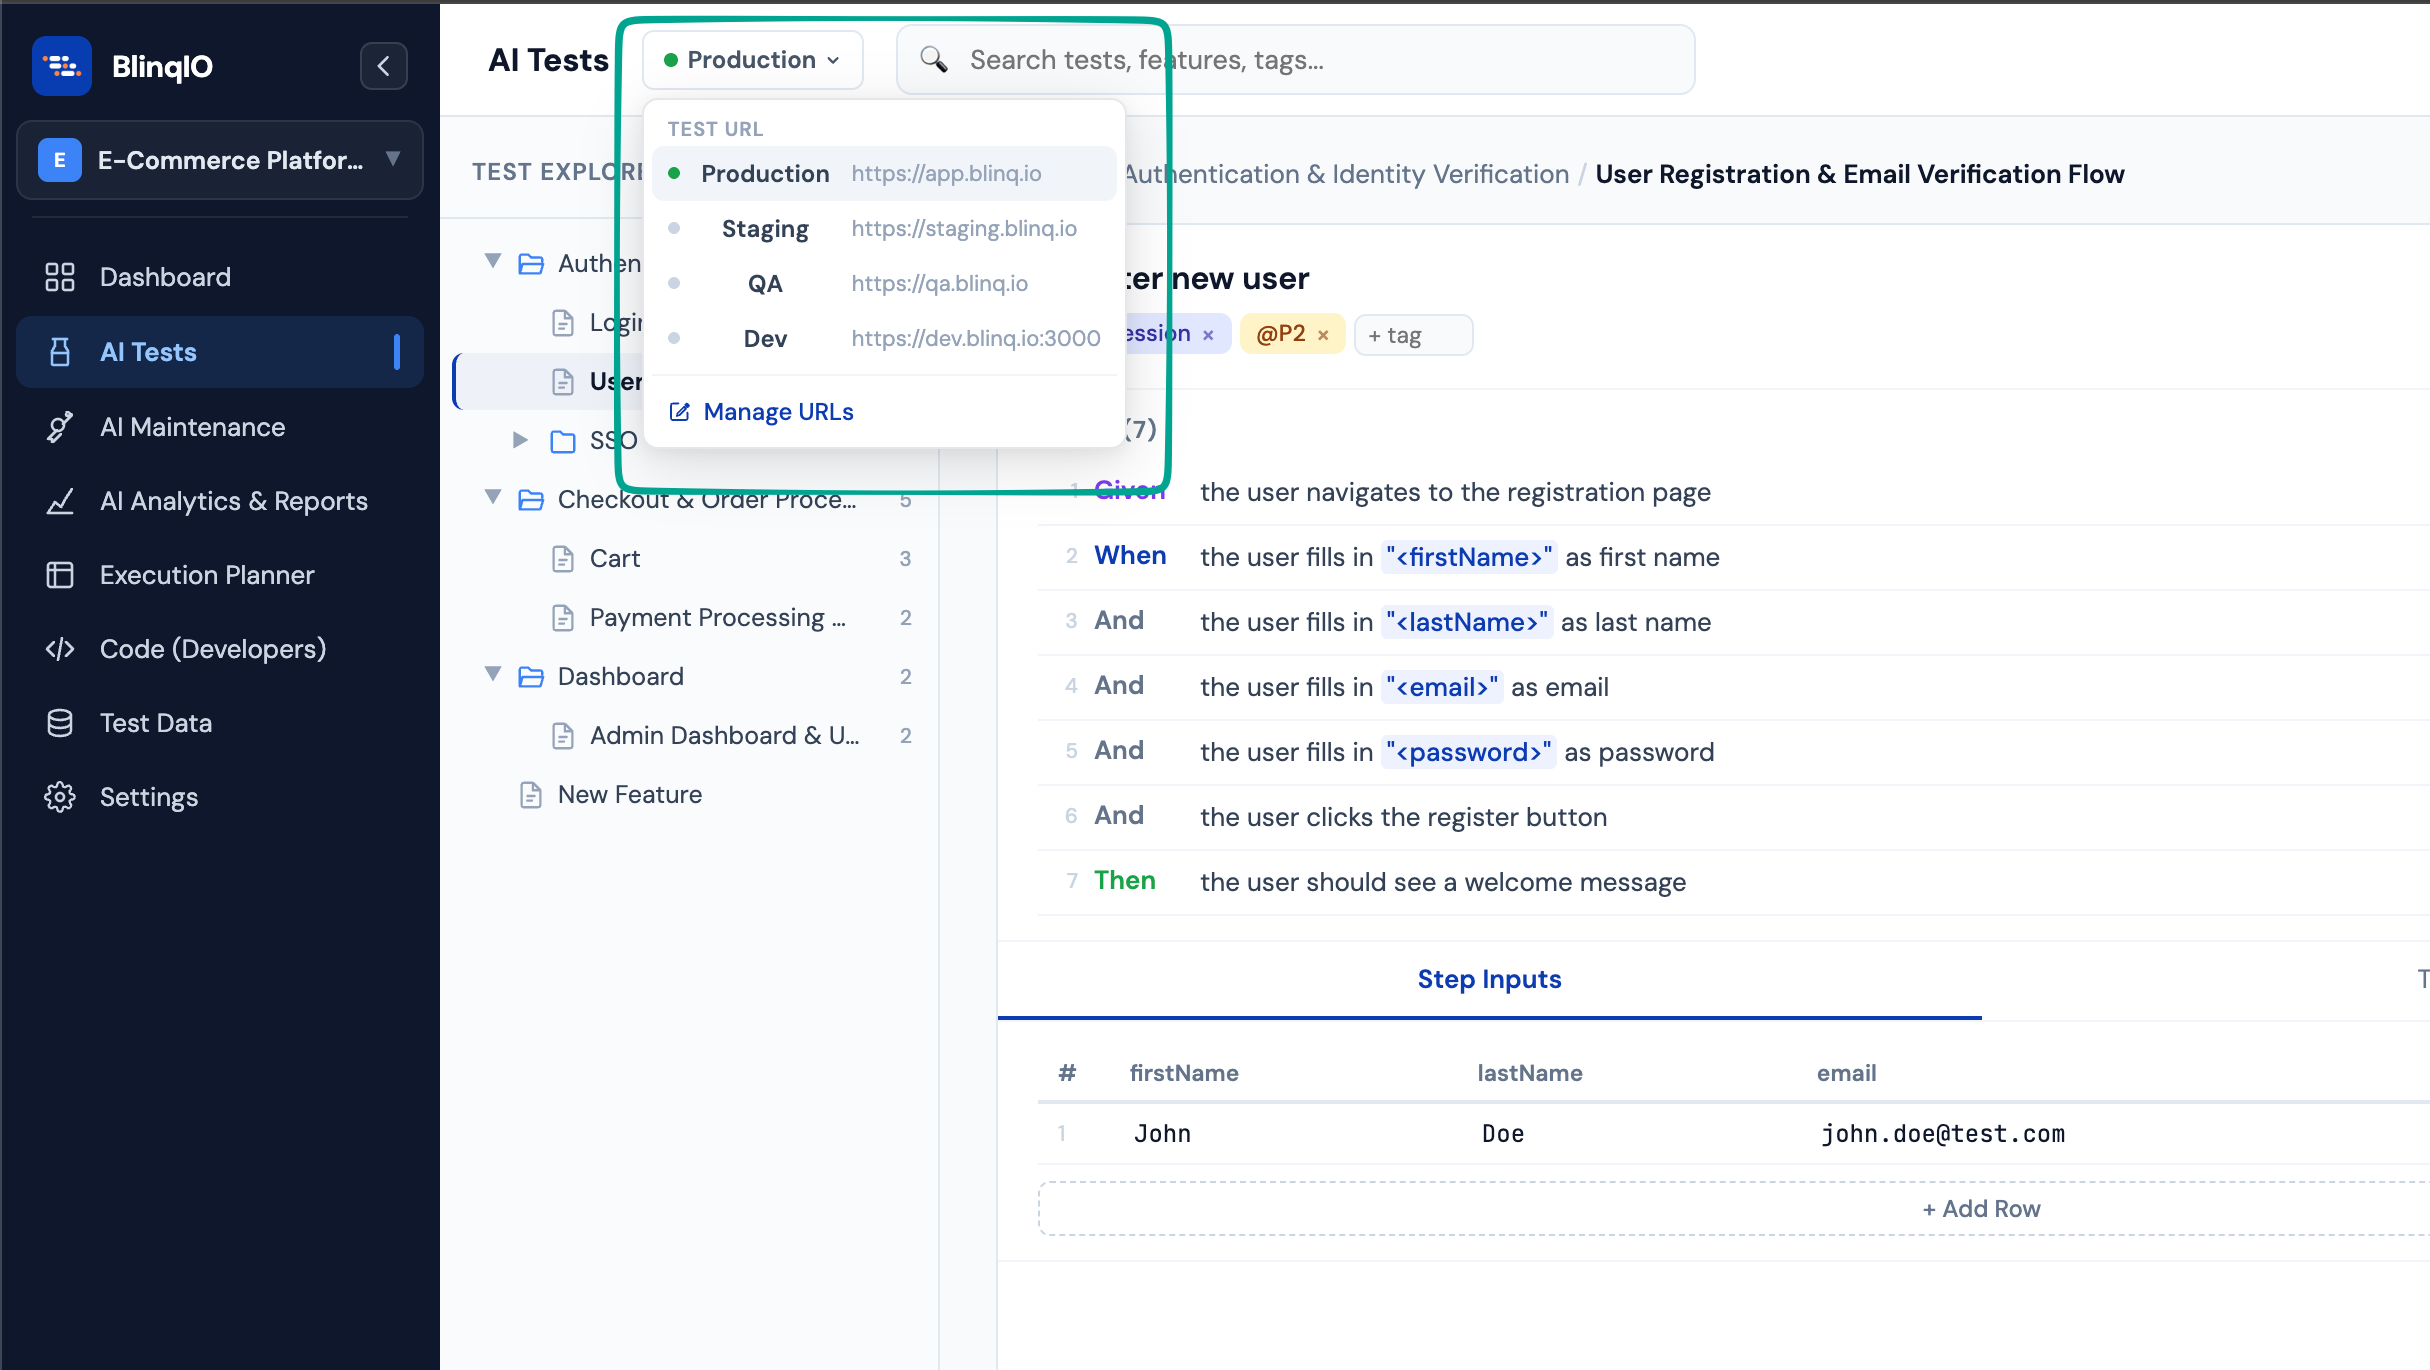Collapse the sidebar with the arrow button
The height and width of the screenshot is (1370, 2430).
(384, 65)
